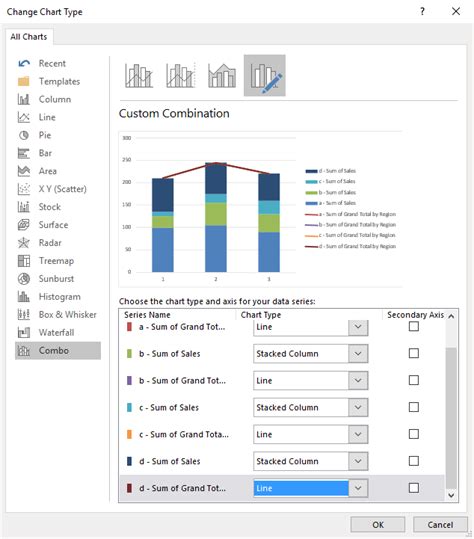The image size is (474, 539).
Task: Open chart type dropdown for b - Sum of Grand Total
Action: pos(358,380)
